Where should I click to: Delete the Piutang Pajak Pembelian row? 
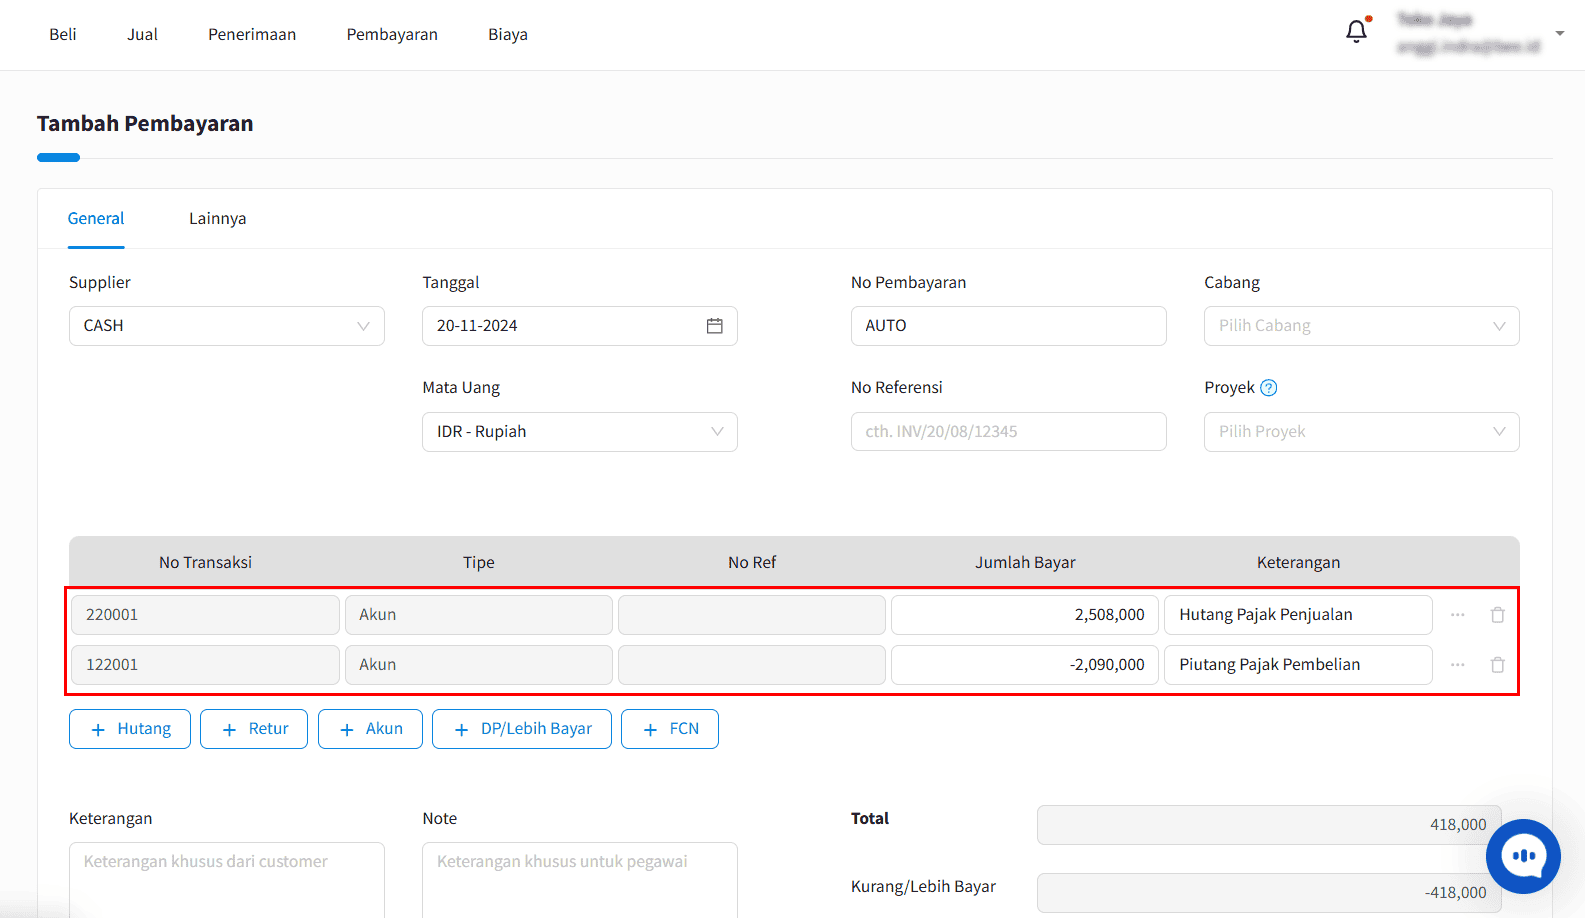tap(1497, 665)
